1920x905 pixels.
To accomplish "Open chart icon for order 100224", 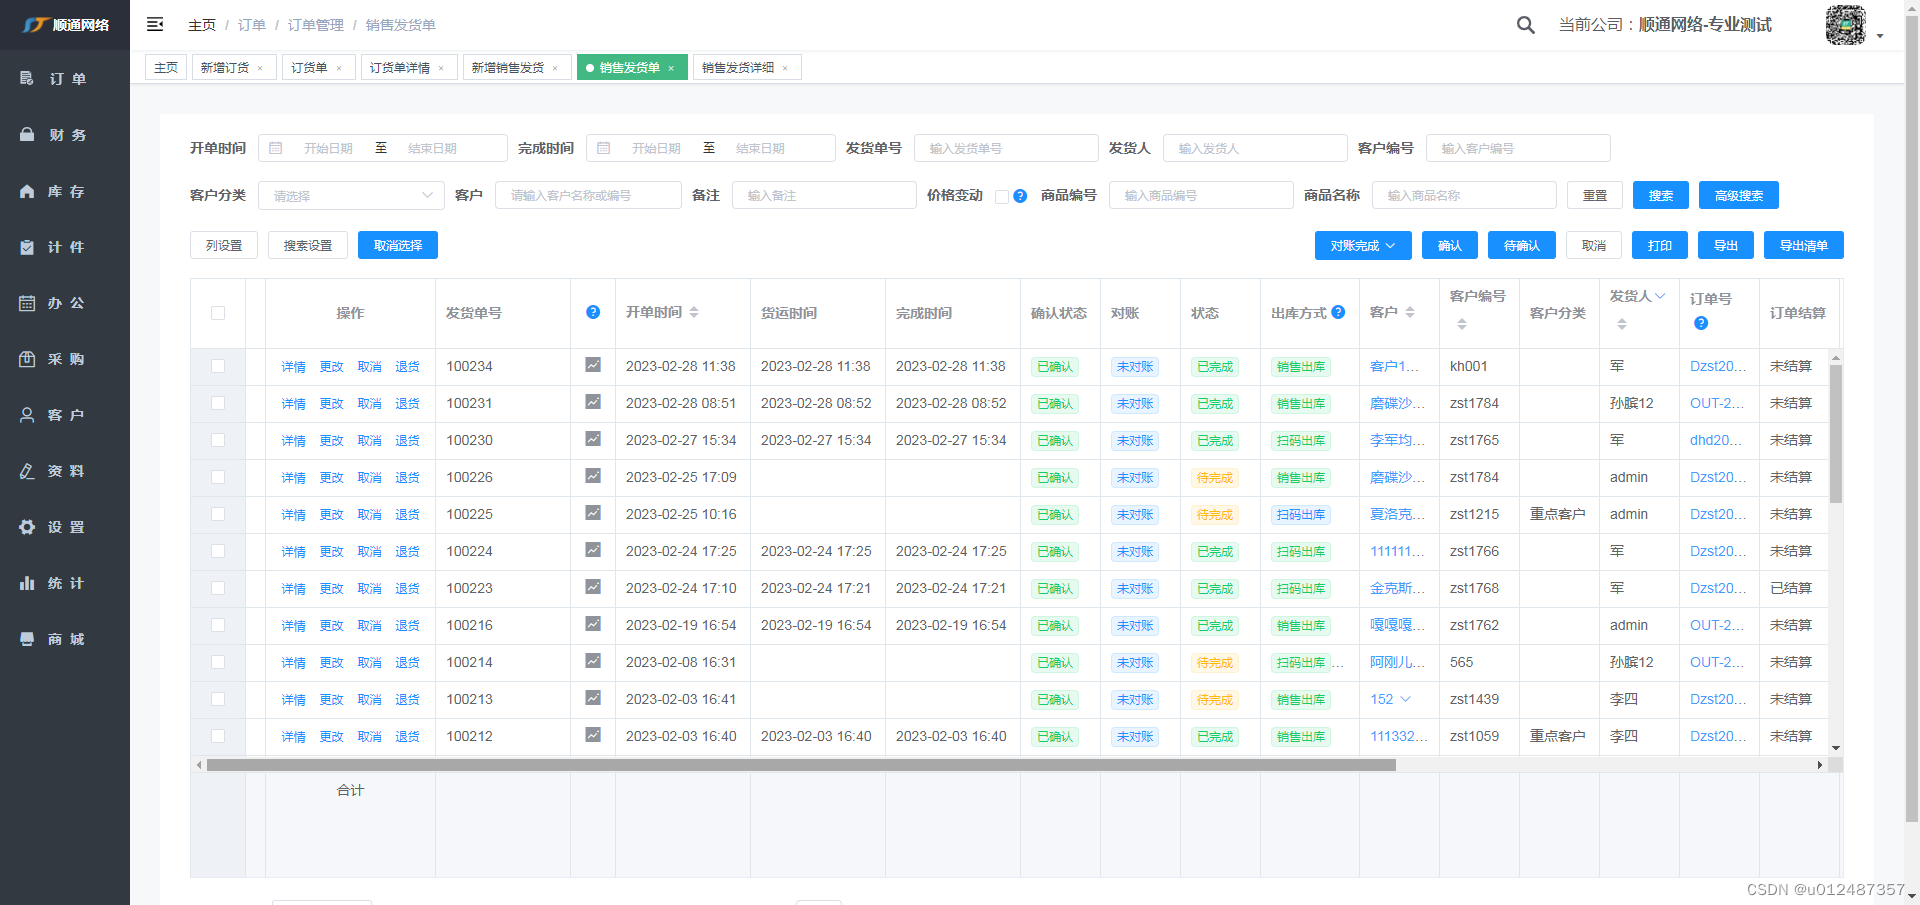I will click(593, 550).
